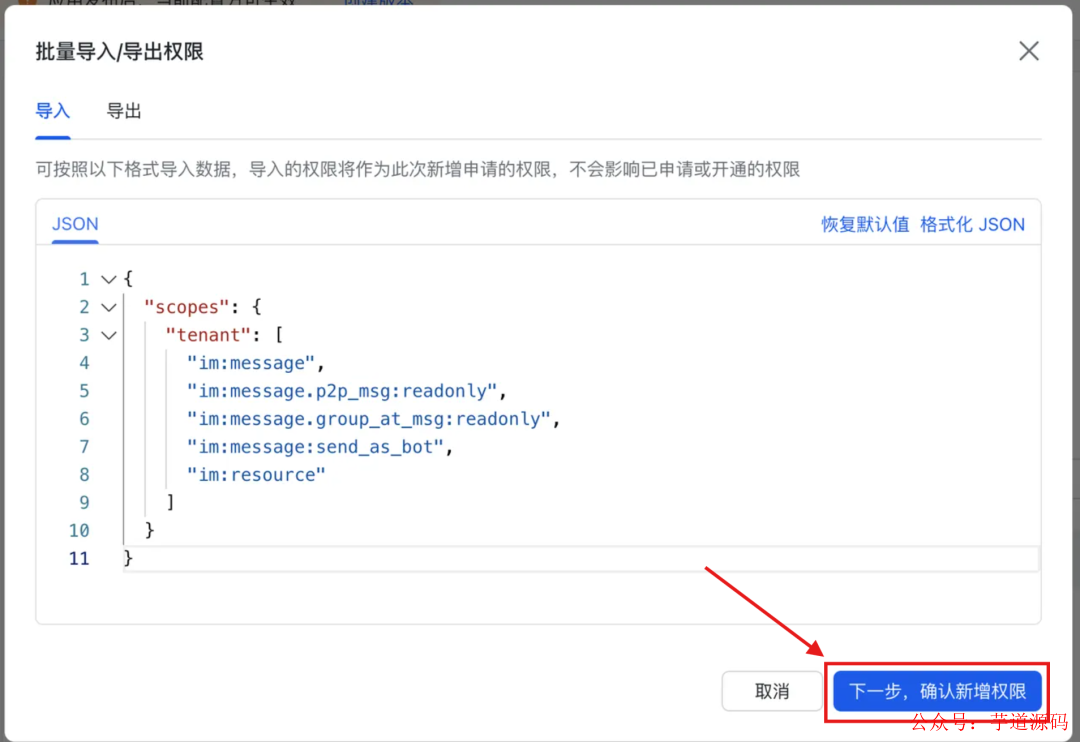This screenshot has width=1080, height=742.
Task: Select the 导入 tab
Action: [52, 112]
